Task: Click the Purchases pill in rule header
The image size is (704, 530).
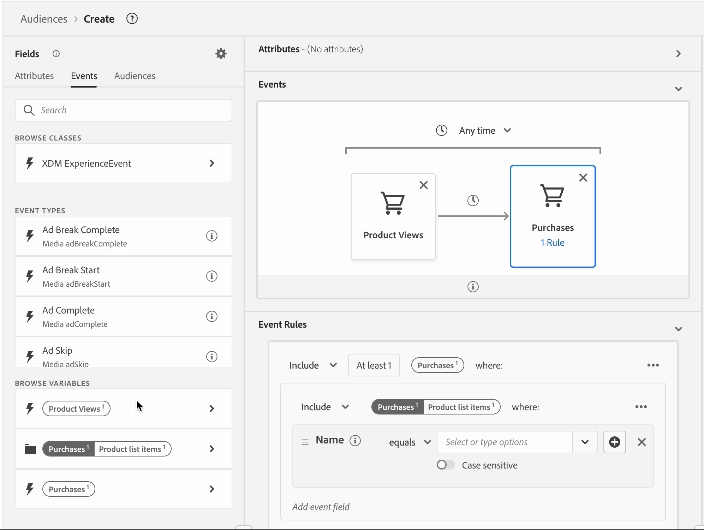Action: pyautogui.click(x=437, y=365)
